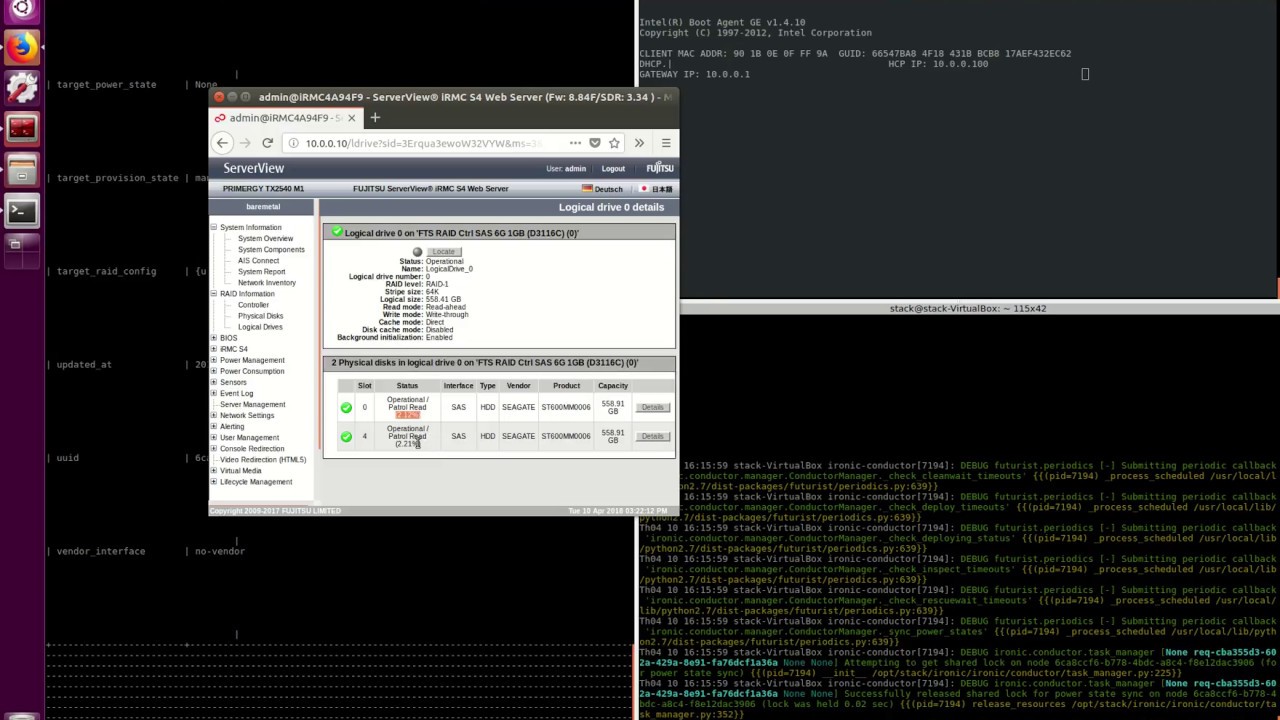
Task: Switch language with the German flag
Action: 587,189
